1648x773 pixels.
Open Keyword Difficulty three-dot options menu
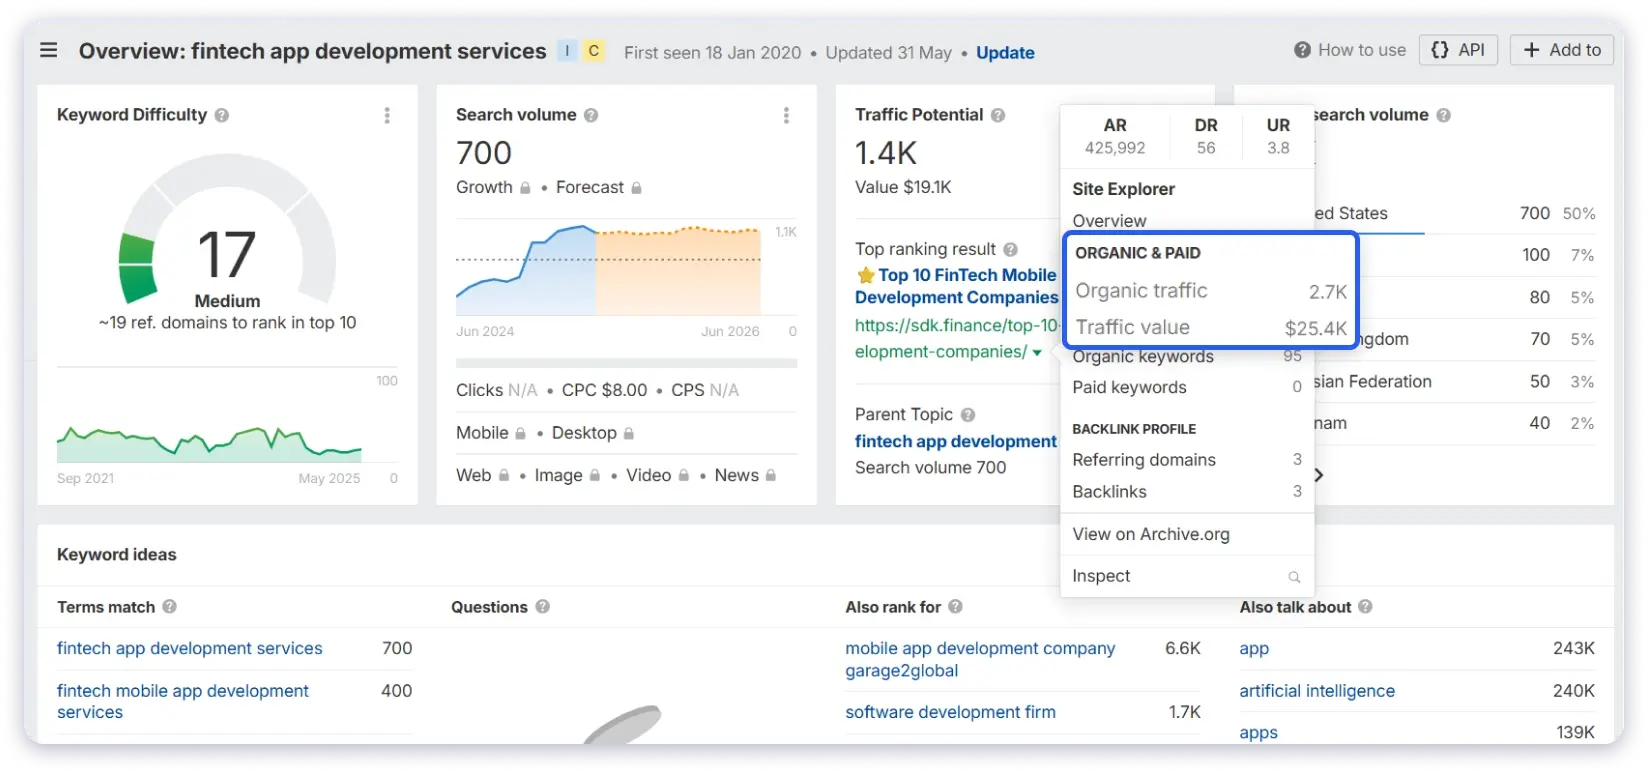point(387,116)
